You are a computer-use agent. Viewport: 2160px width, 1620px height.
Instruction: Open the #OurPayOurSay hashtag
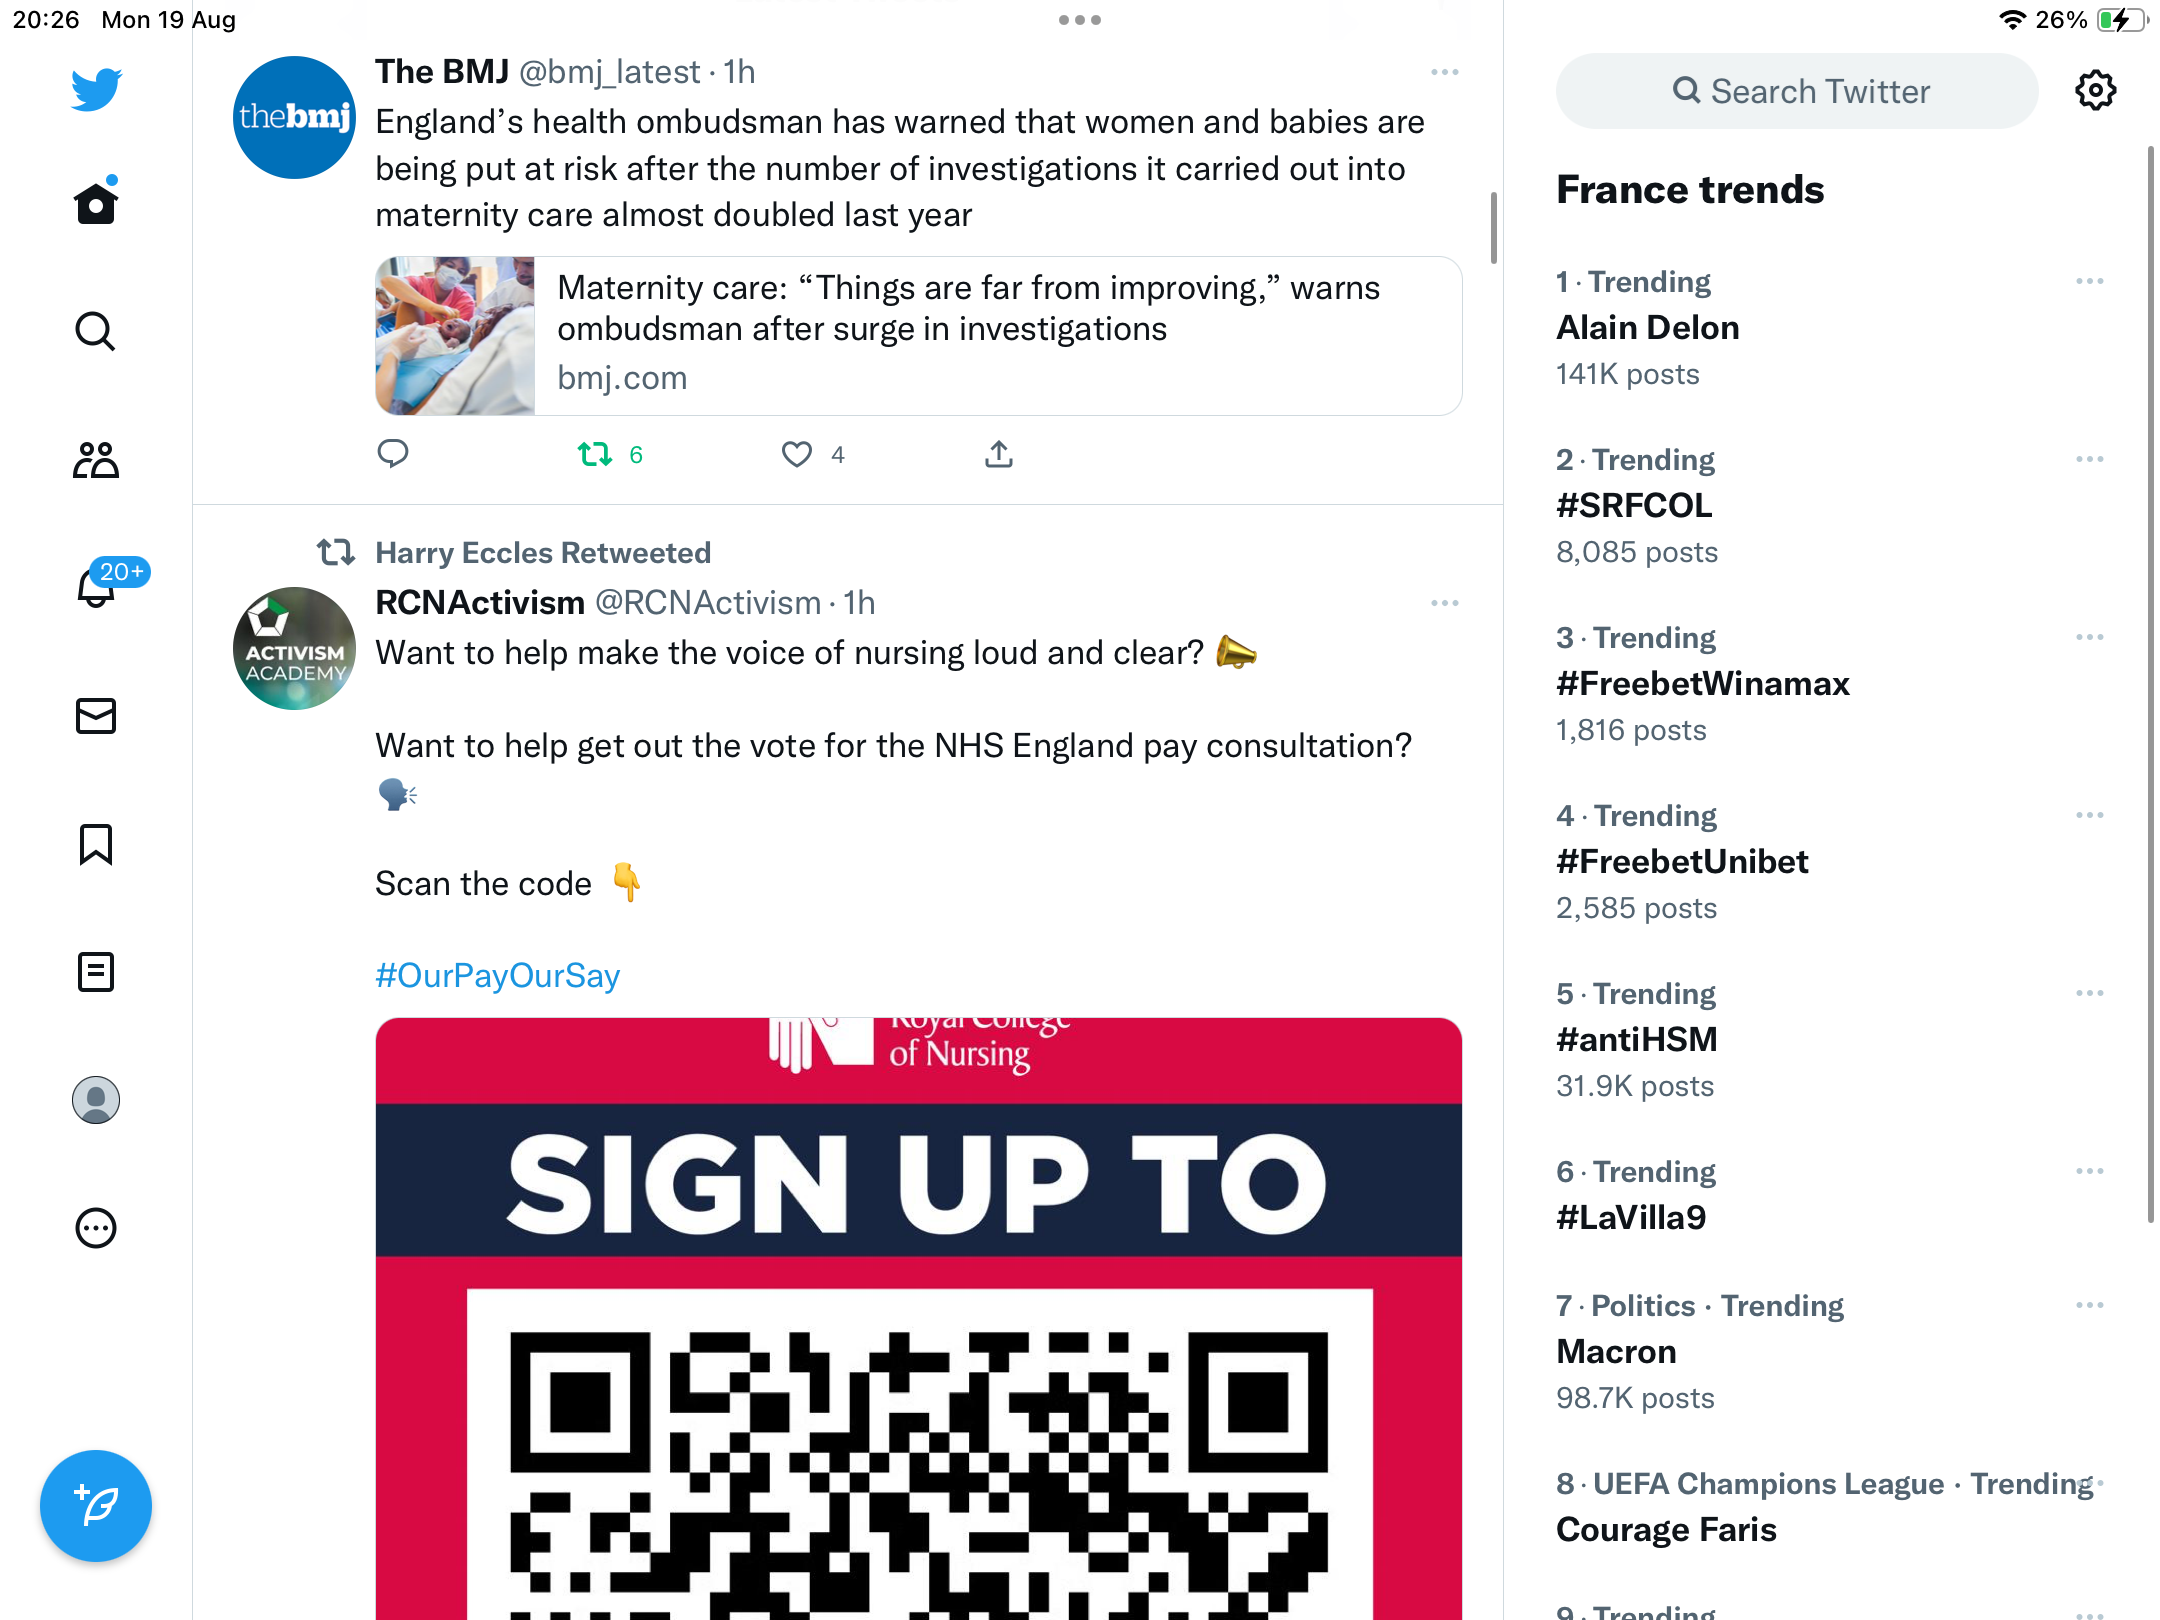(x=498, y=976)
